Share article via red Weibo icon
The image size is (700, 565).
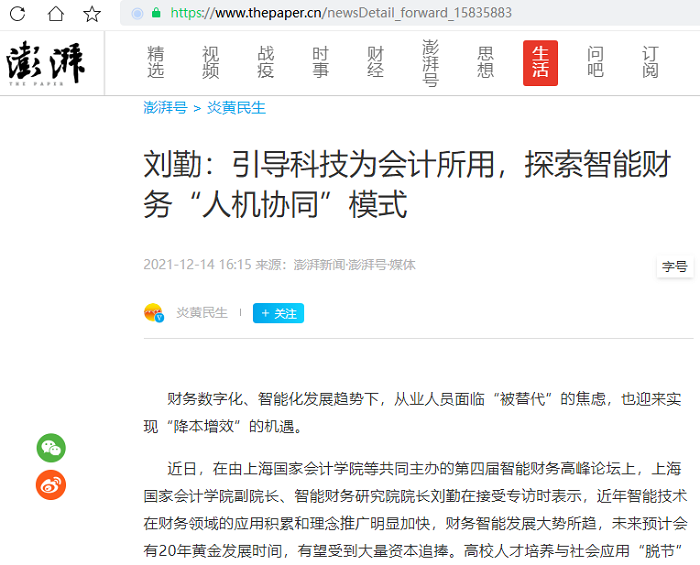tap(51, 485)
